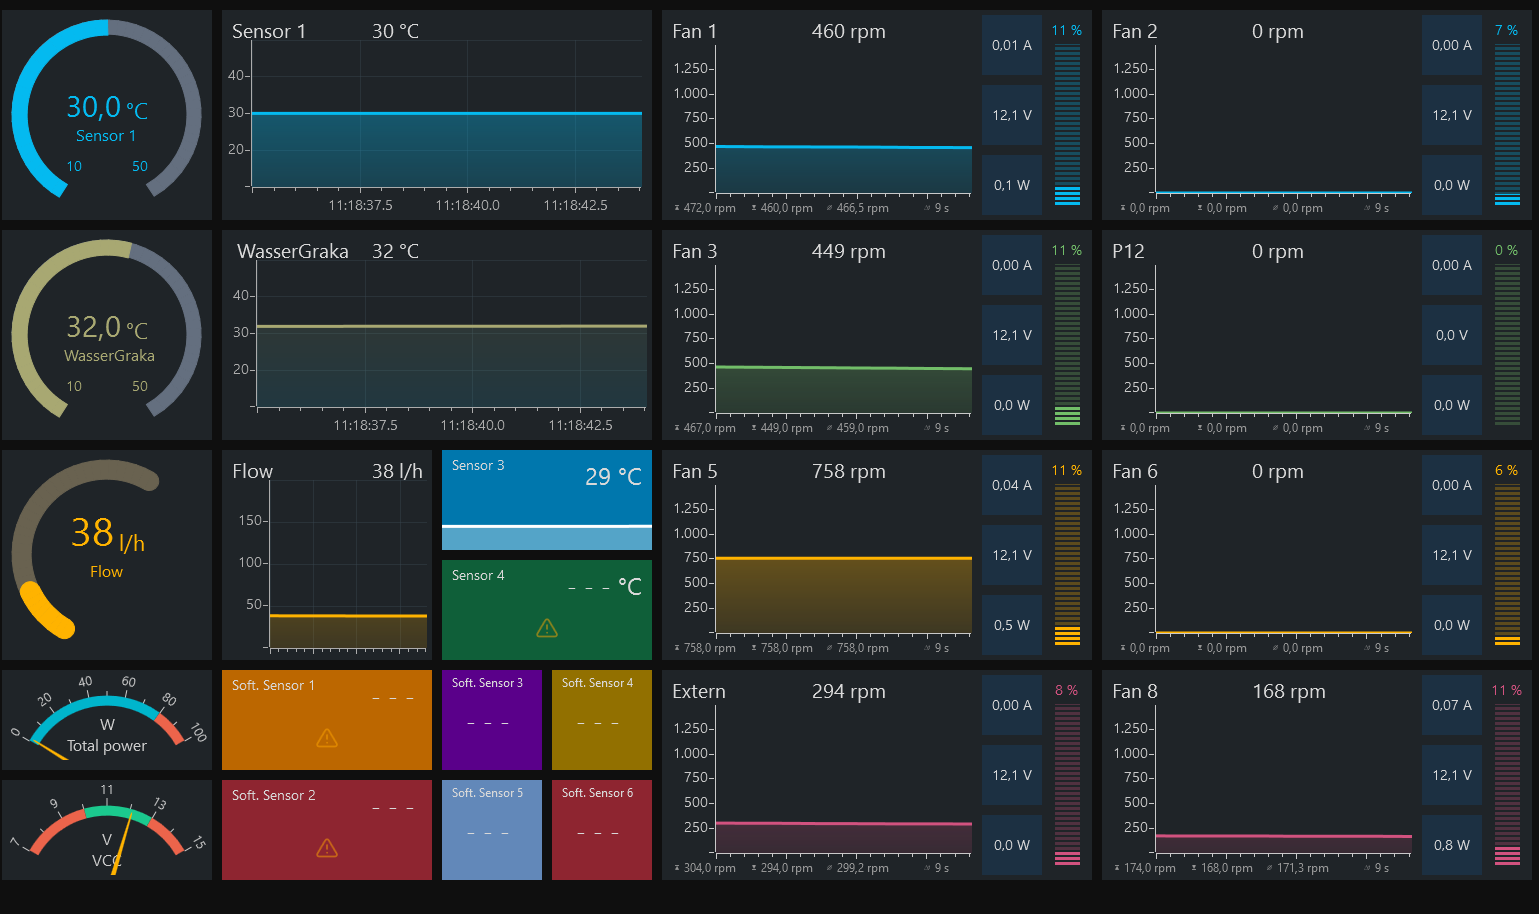
Task: Select the Soft. Sensor 5 light blue tile
Action: point(492,830)
